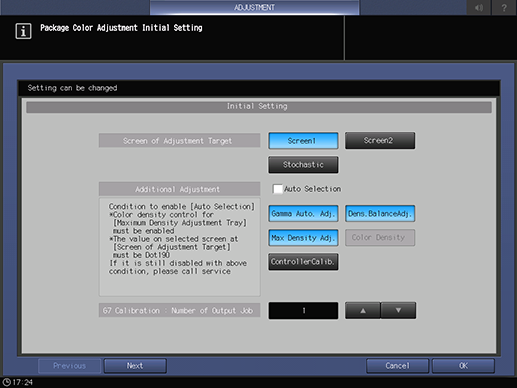Switch to the ADJUSTMENT tab
517x388 pixels.
254,7
